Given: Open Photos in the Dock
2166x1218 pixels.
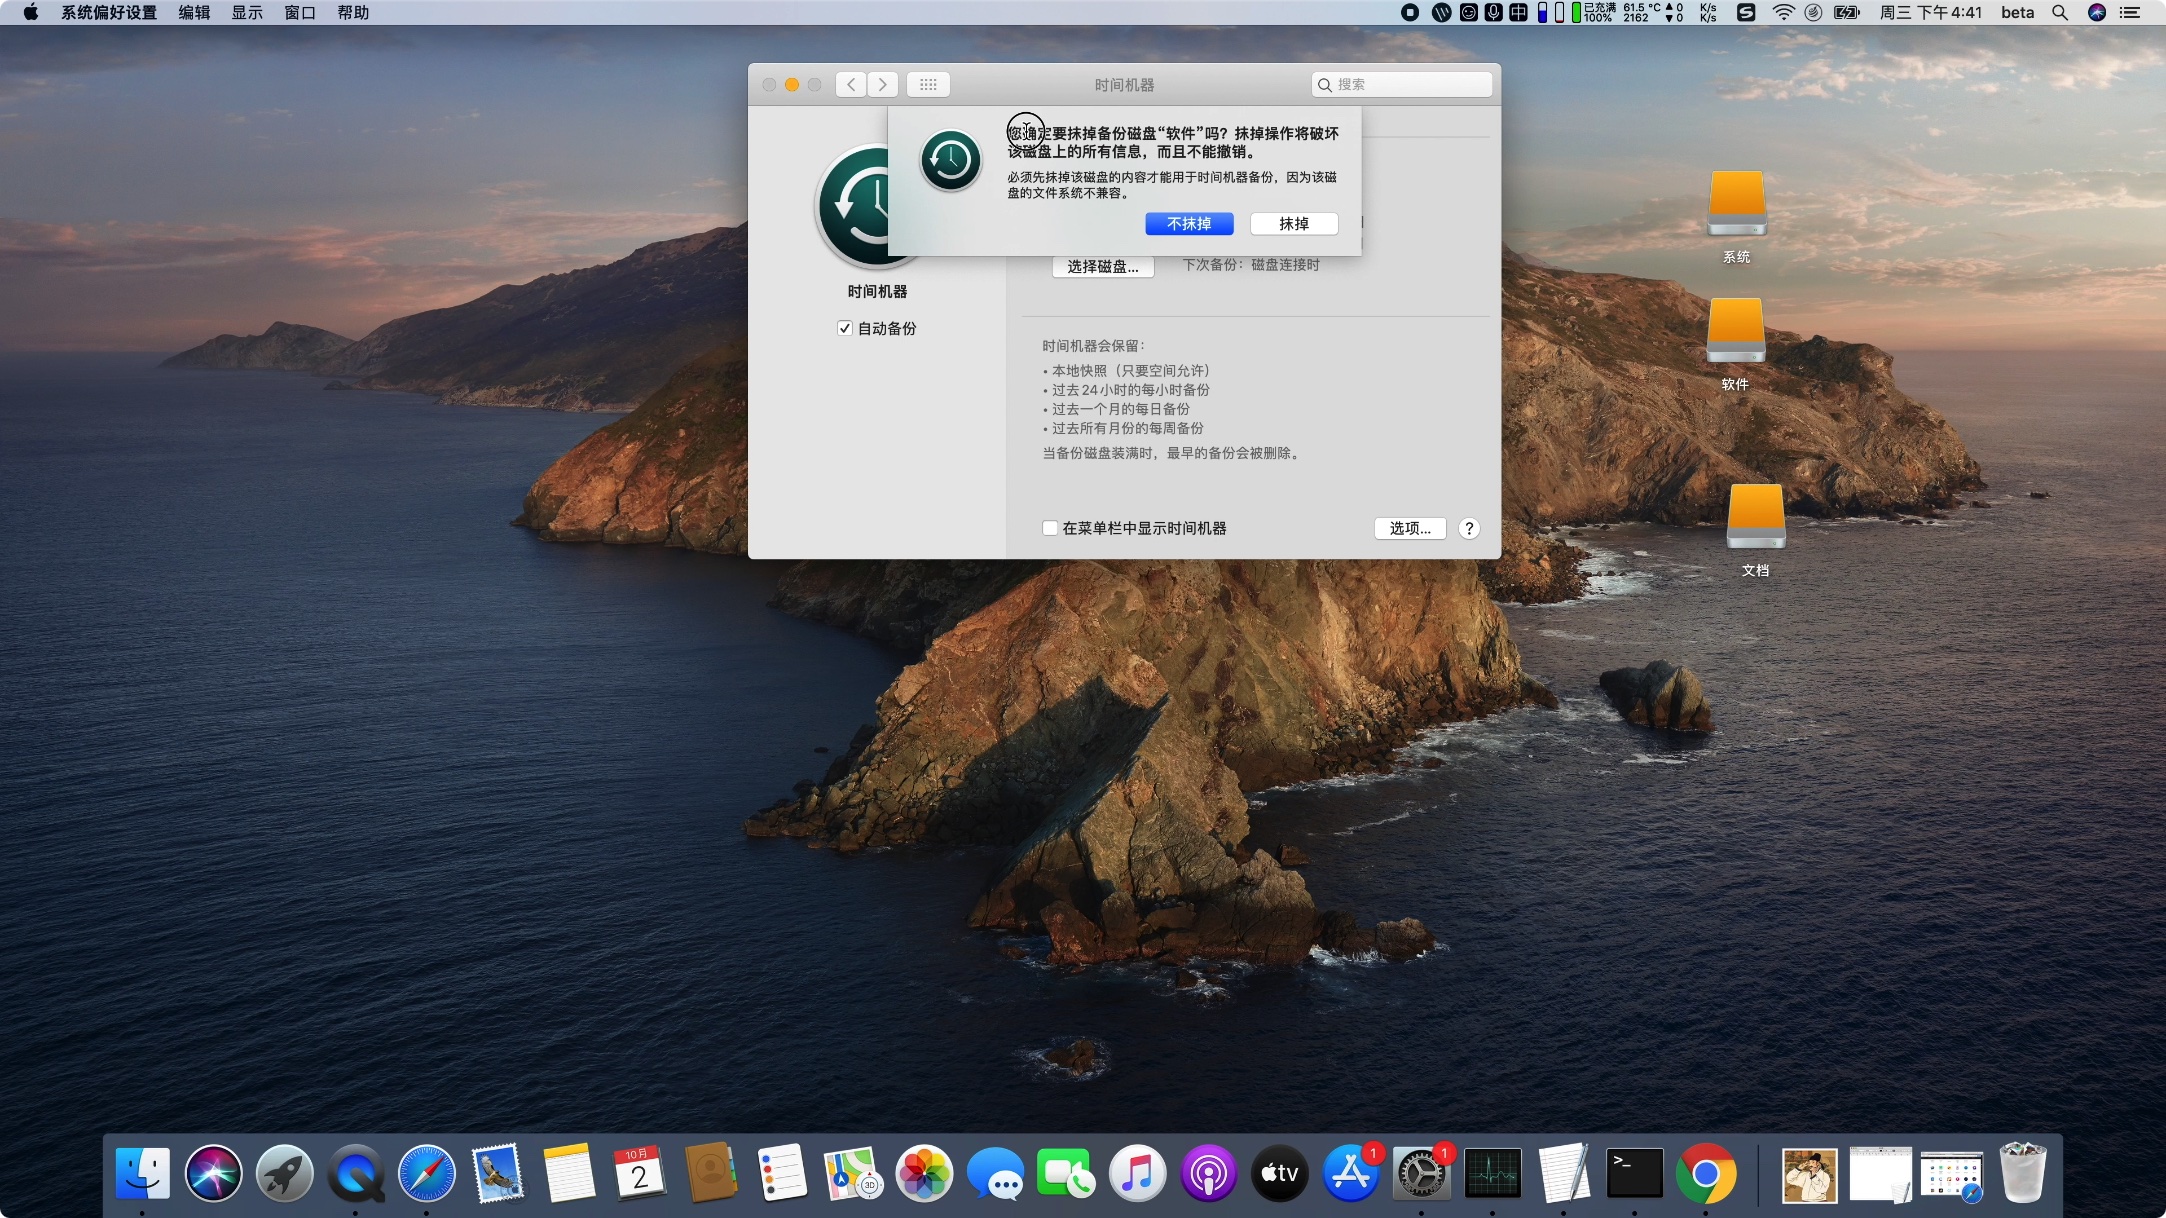Looking at the screenshot, I should (924, 1173).
